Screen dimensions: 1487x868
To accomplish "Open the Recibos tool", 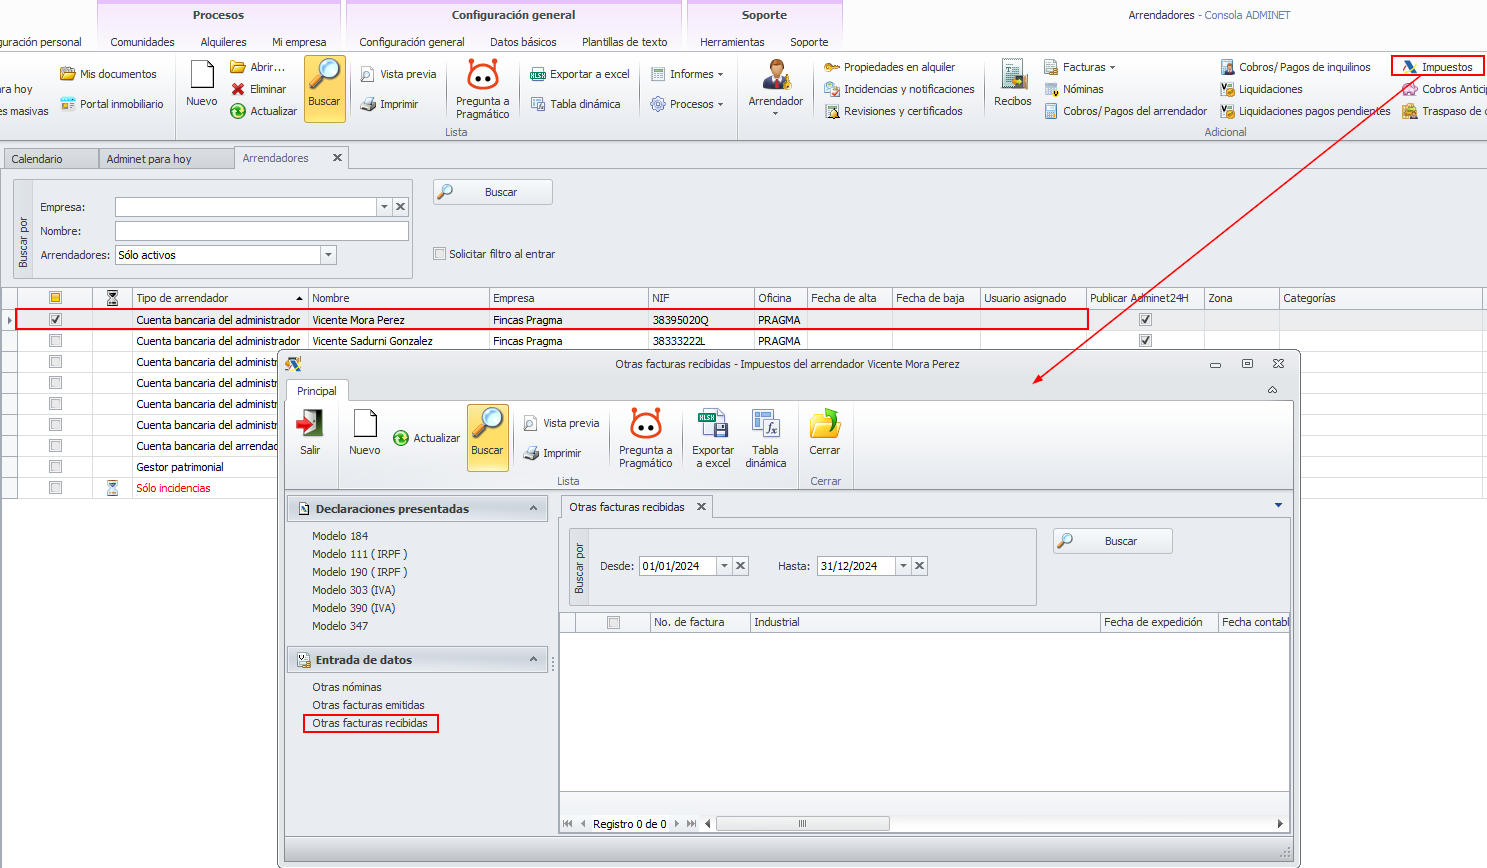I will click(1013, 84).
